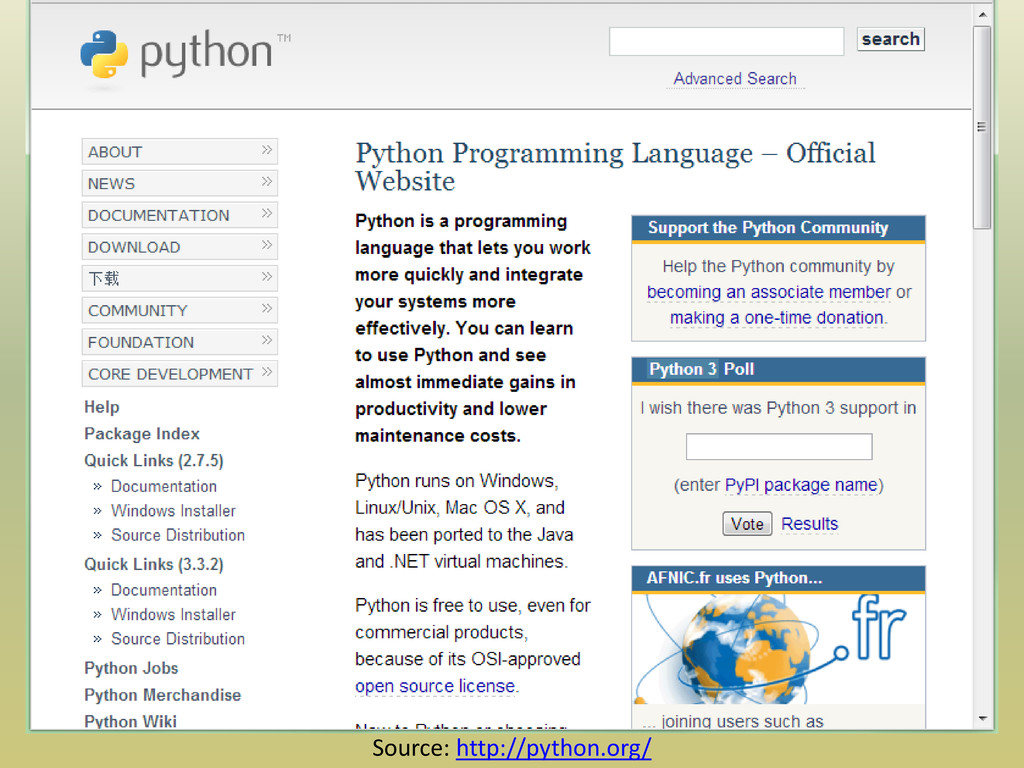Focus the Python 3 poll package field
The height and width of the screenshot is (768, 1024).
click(778, 446)
